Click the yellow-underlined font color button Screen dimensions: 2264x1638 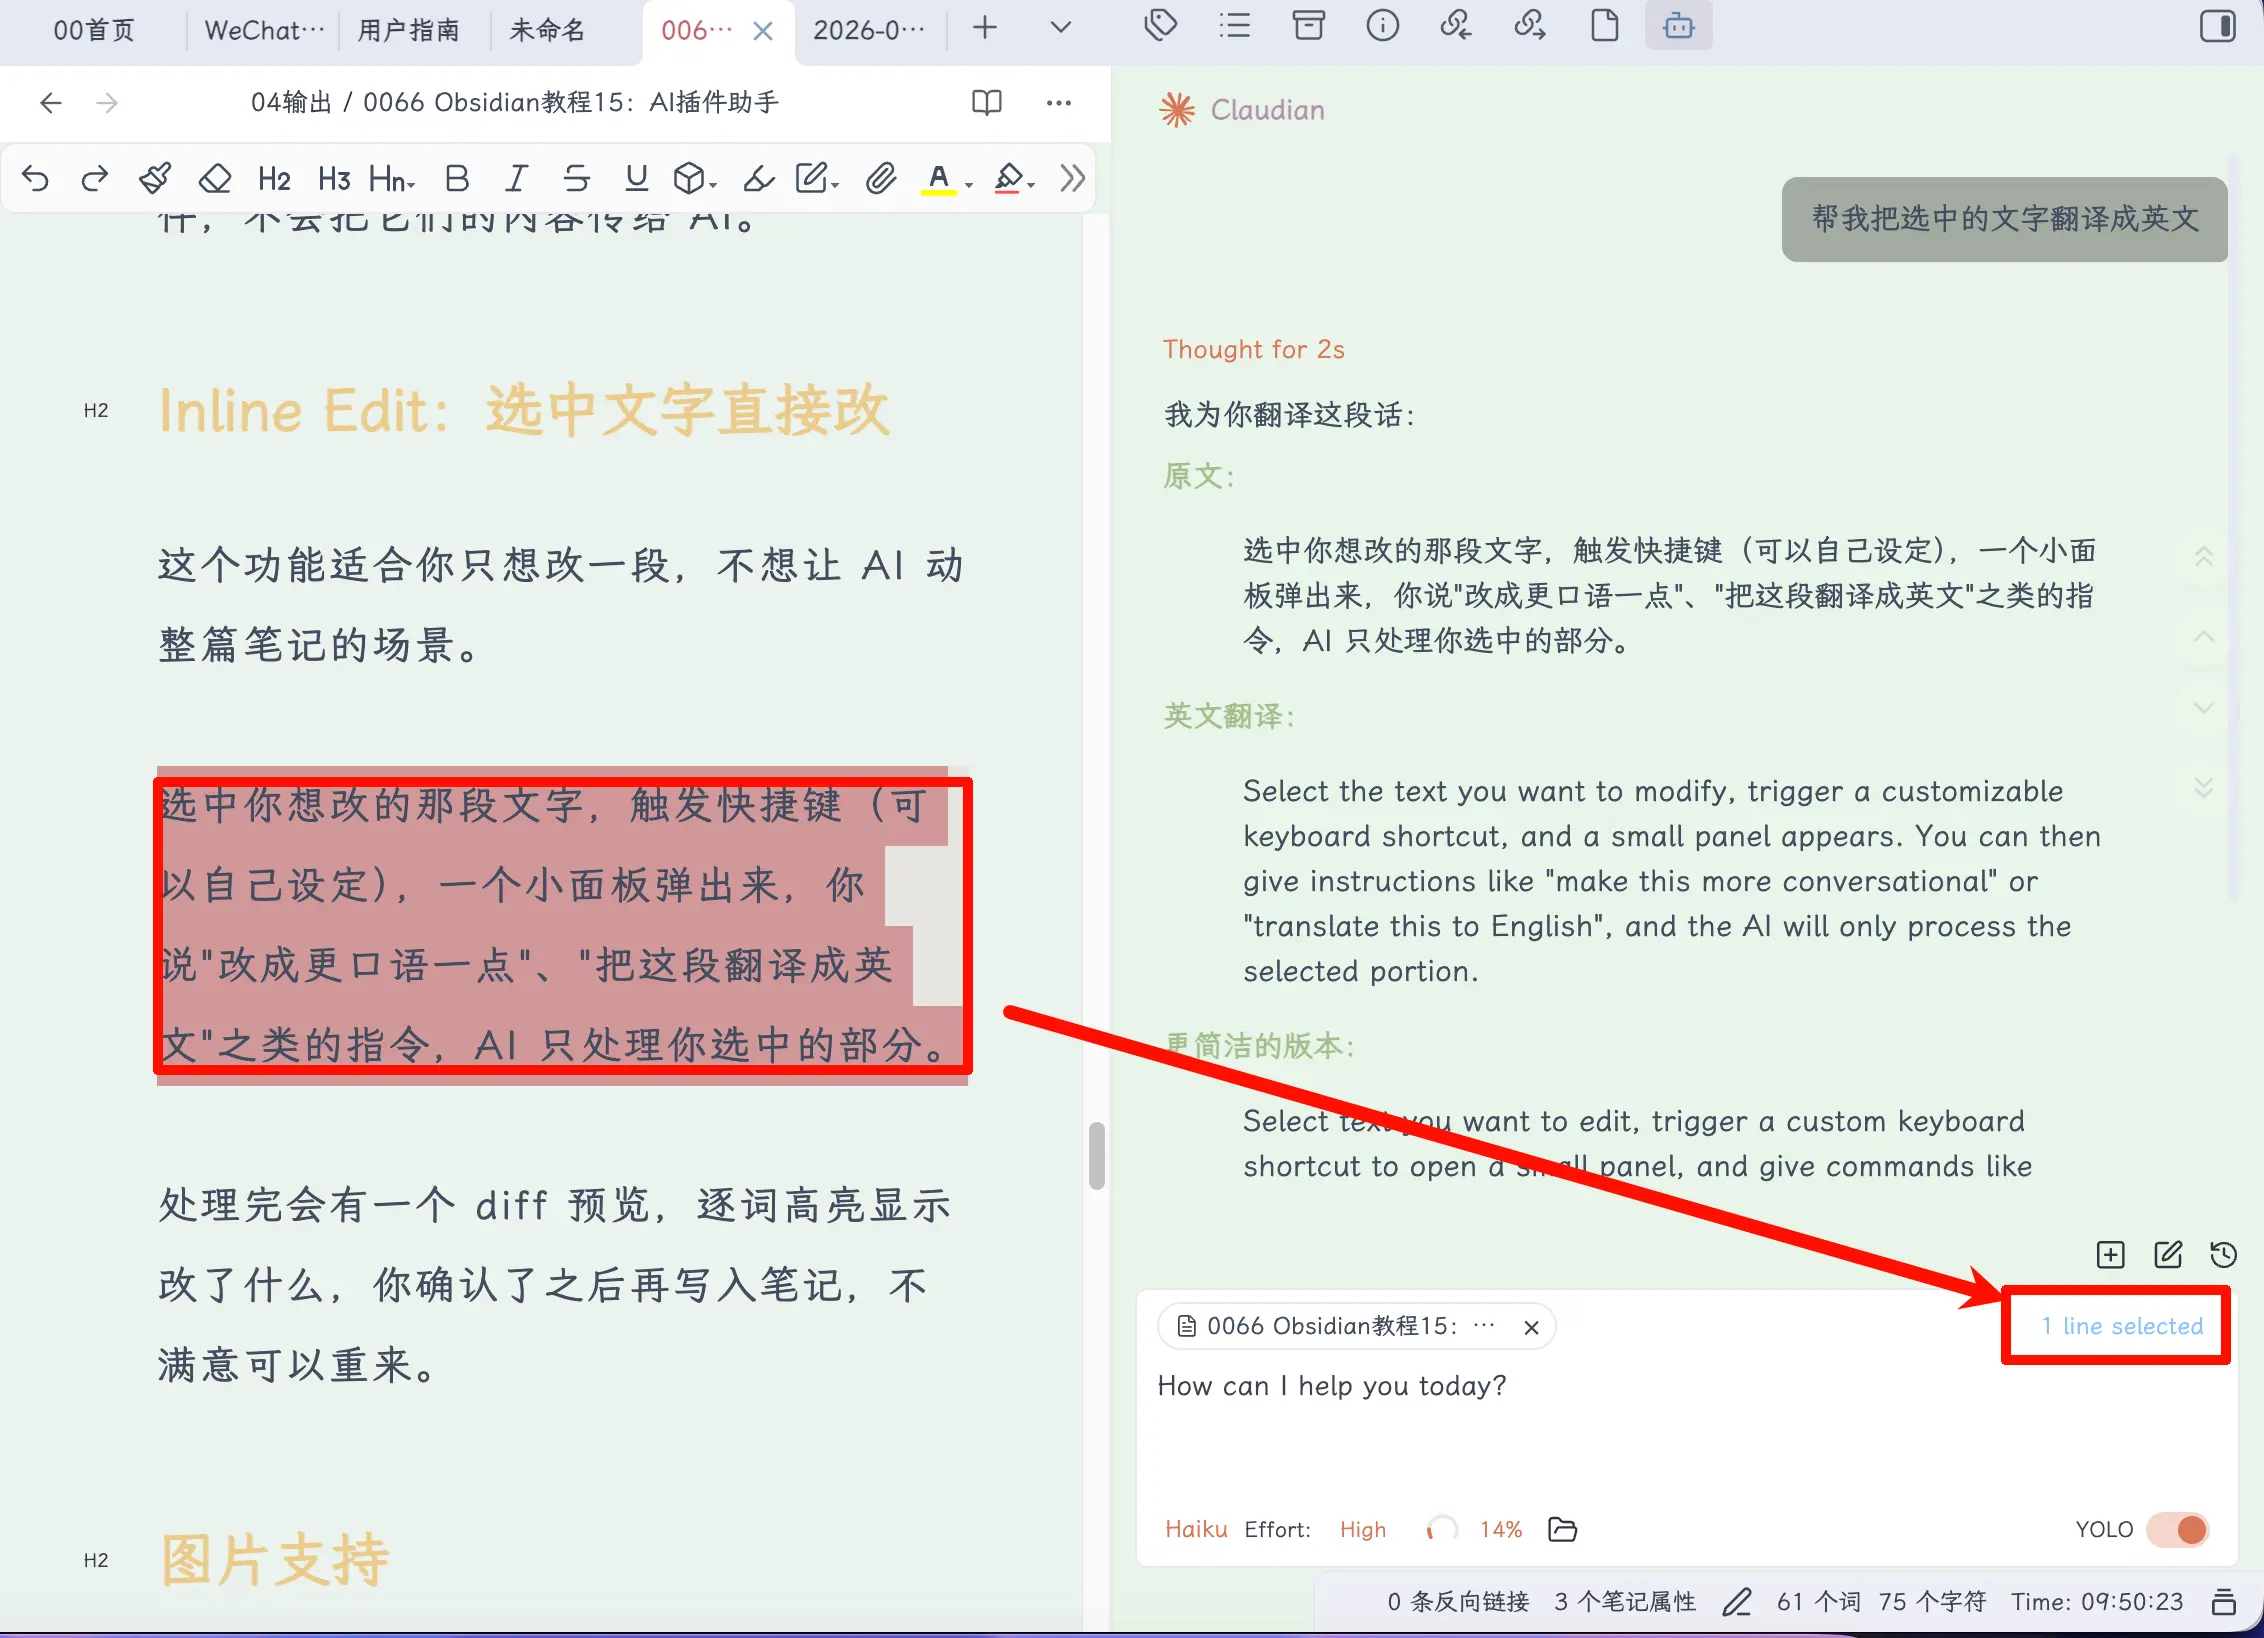(938, 179)
